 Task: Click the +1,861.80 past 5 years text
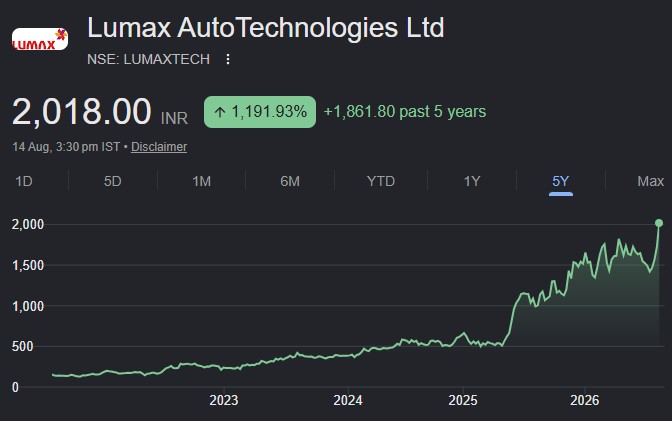pos(405,112)
